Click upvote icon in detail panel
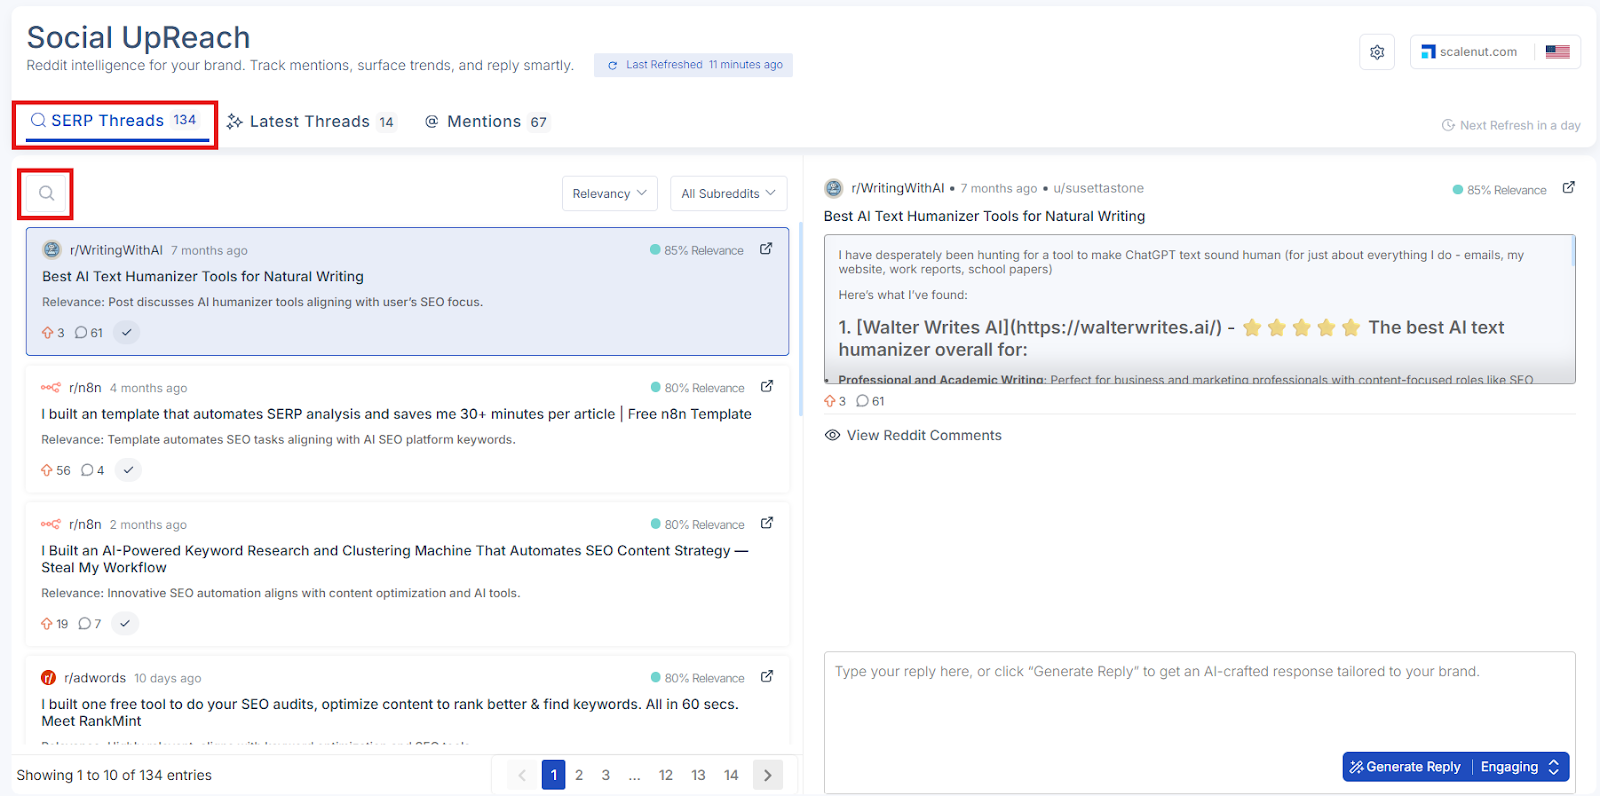The height and width of the screenshot is (796, 1600). point(829,401)
